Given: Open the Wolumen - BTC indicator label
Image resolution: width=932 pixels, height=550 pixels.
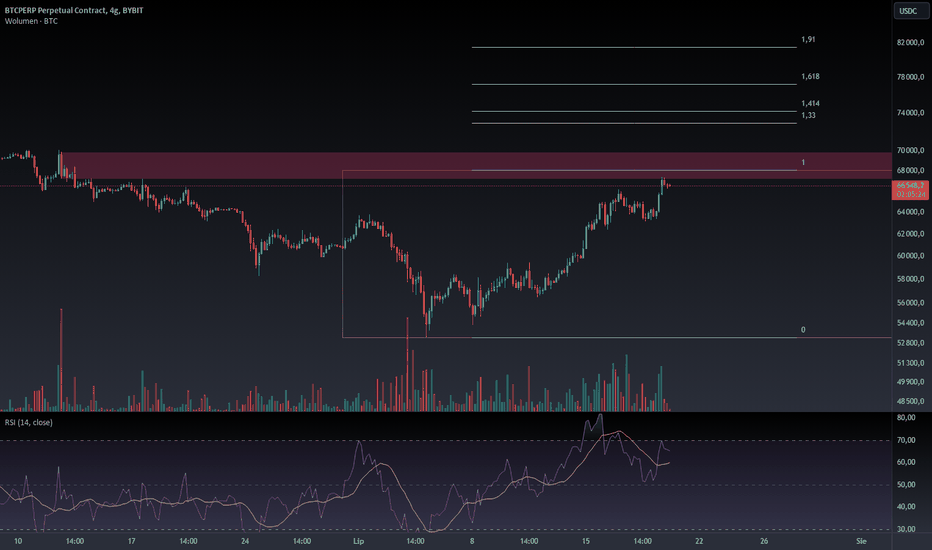Looking at the screenshot, I should (31, 21).
